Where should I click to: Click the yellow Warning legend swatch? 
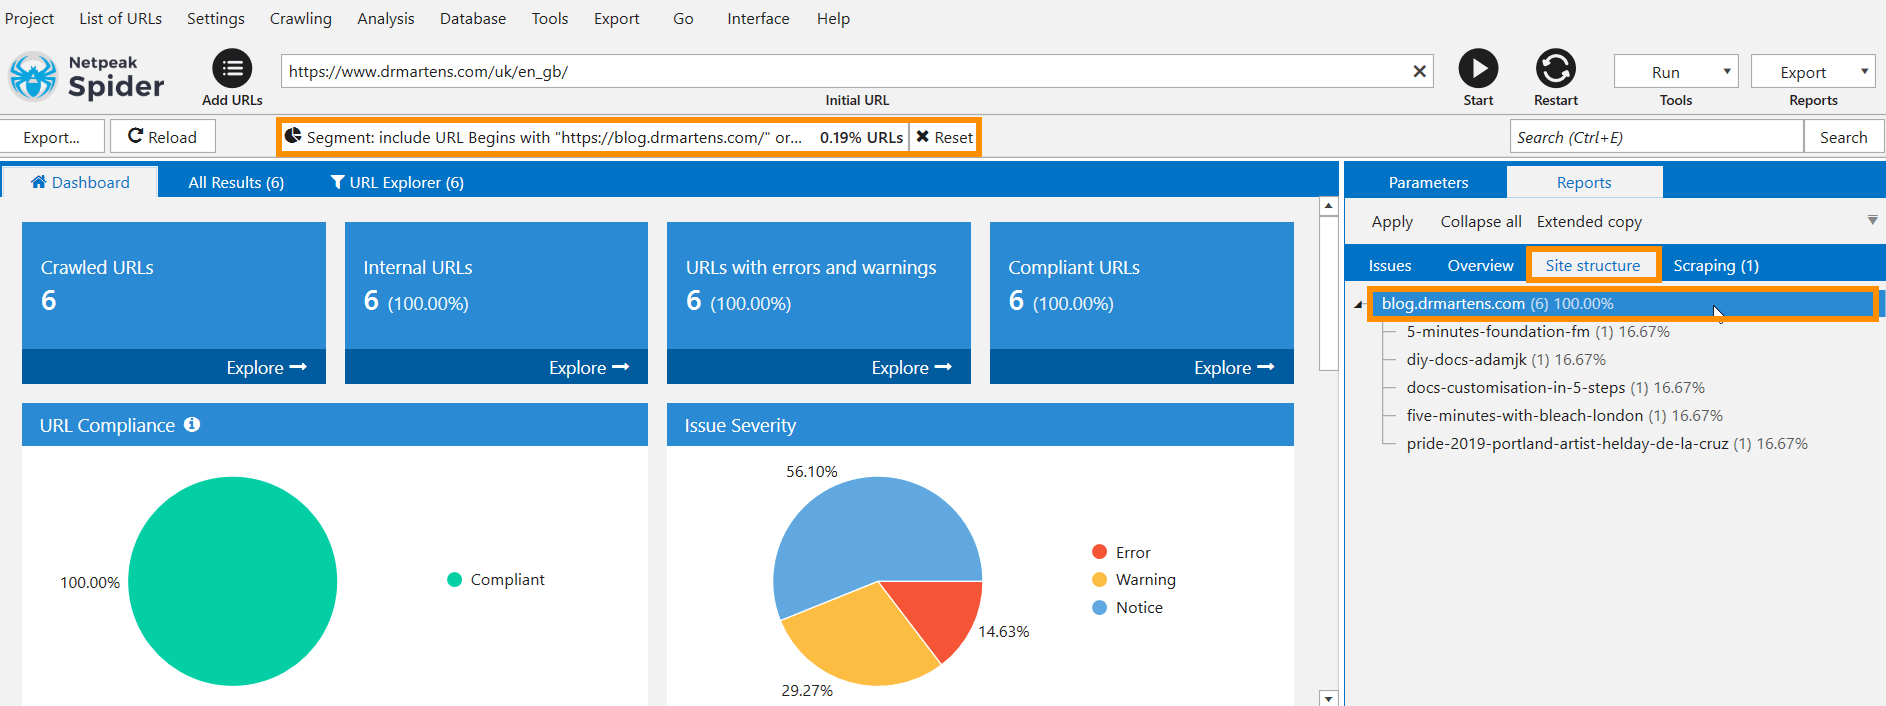point(1099,579)
